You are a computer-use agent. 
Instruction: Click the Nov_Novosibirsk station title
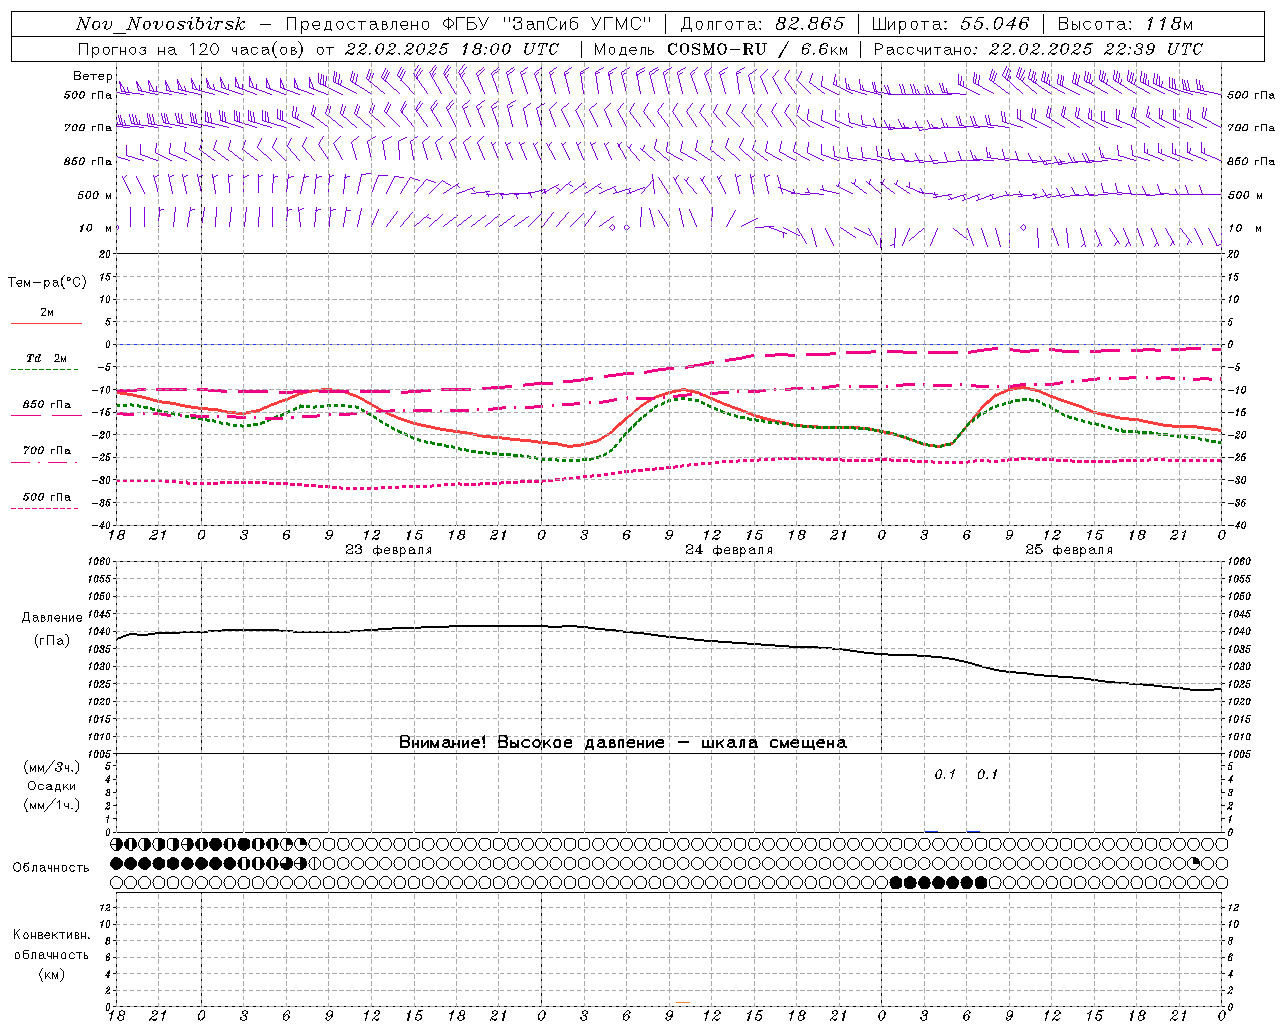coord(161,25)
